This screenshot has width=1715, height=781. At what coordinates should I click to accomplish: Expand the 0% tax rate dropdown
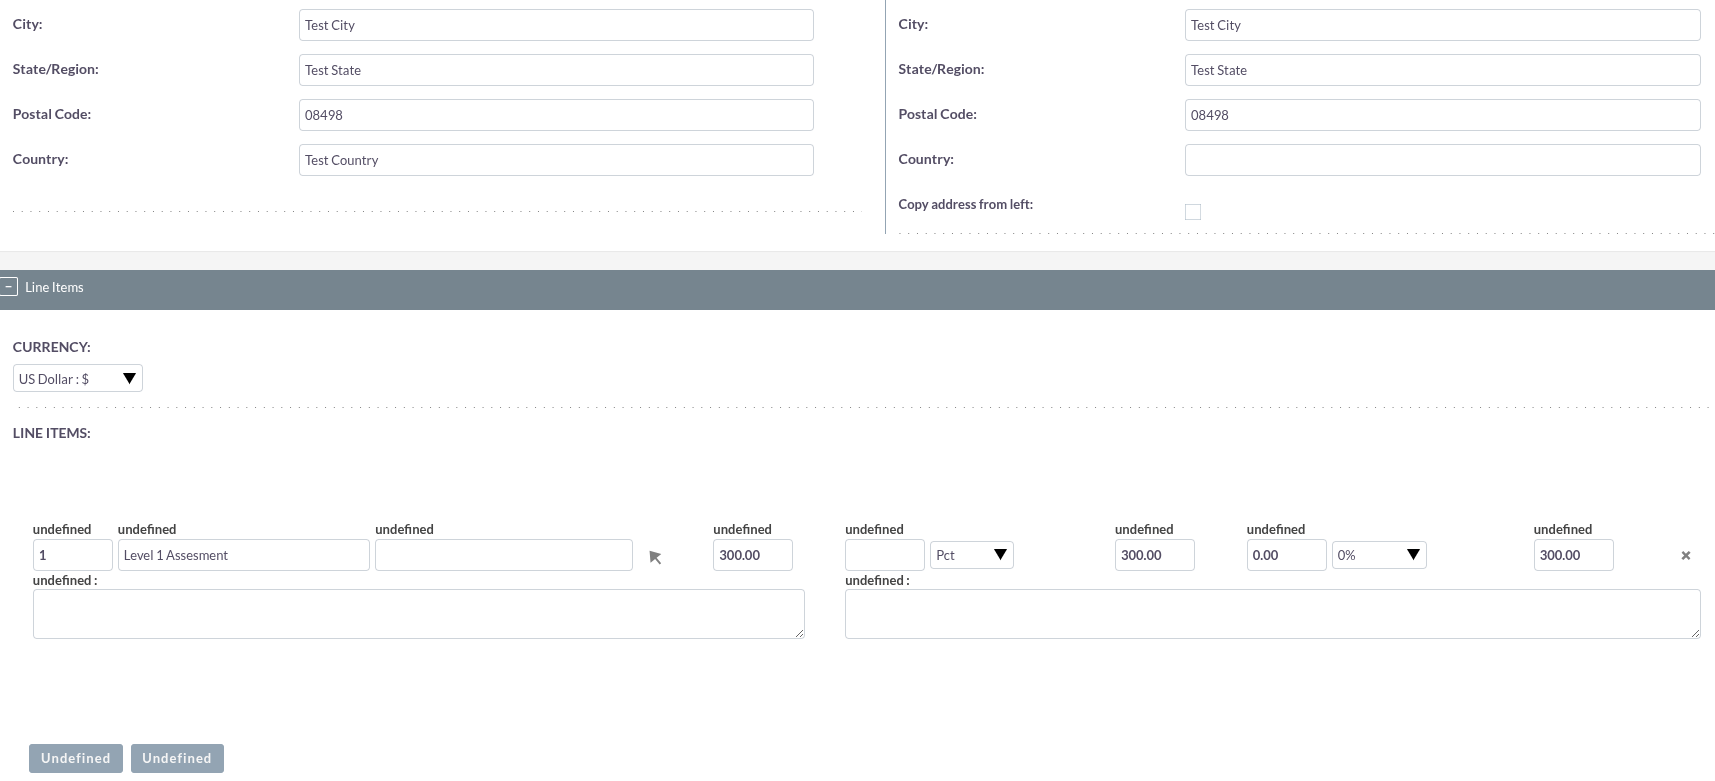1378,555
